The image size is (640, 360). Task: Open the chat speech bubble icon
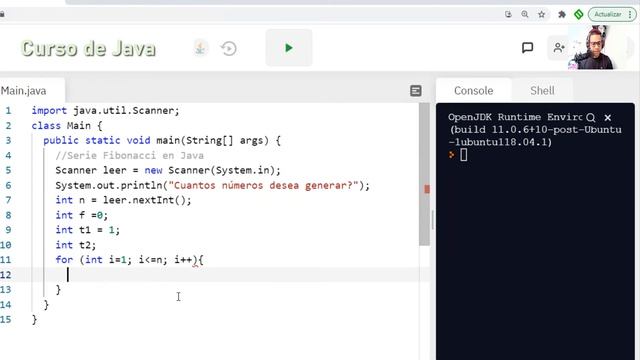[527, 48]
